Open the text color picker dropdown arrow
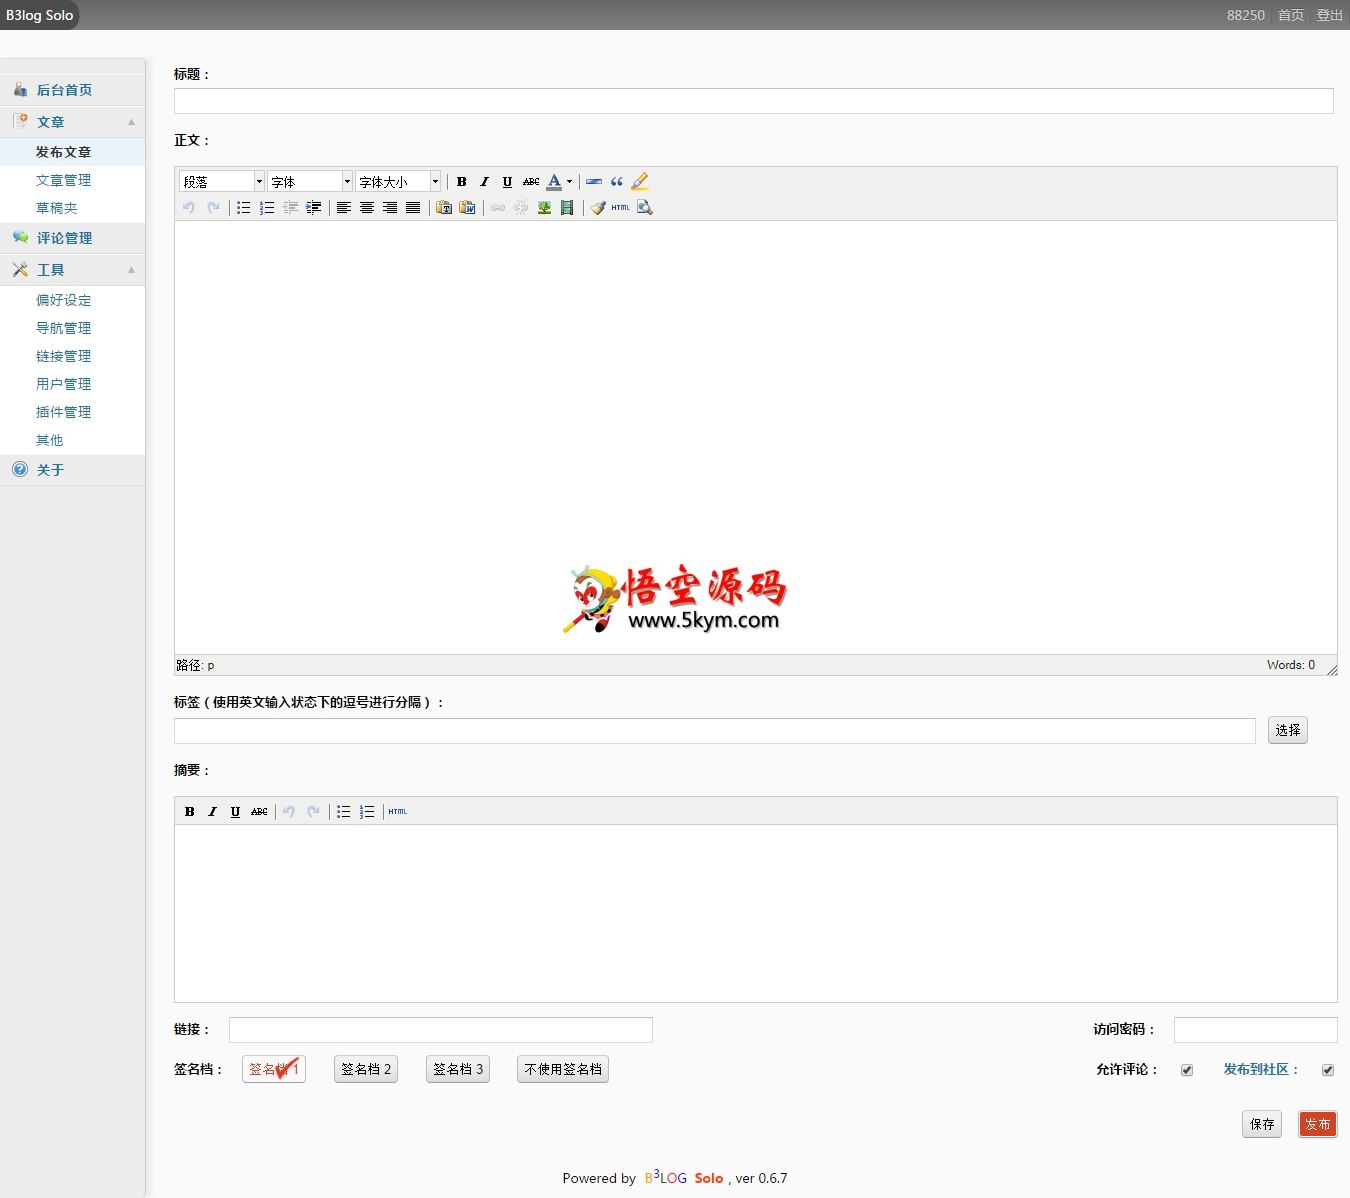1350x1198 pixels. pyautogui.click(x=570, y=181)
